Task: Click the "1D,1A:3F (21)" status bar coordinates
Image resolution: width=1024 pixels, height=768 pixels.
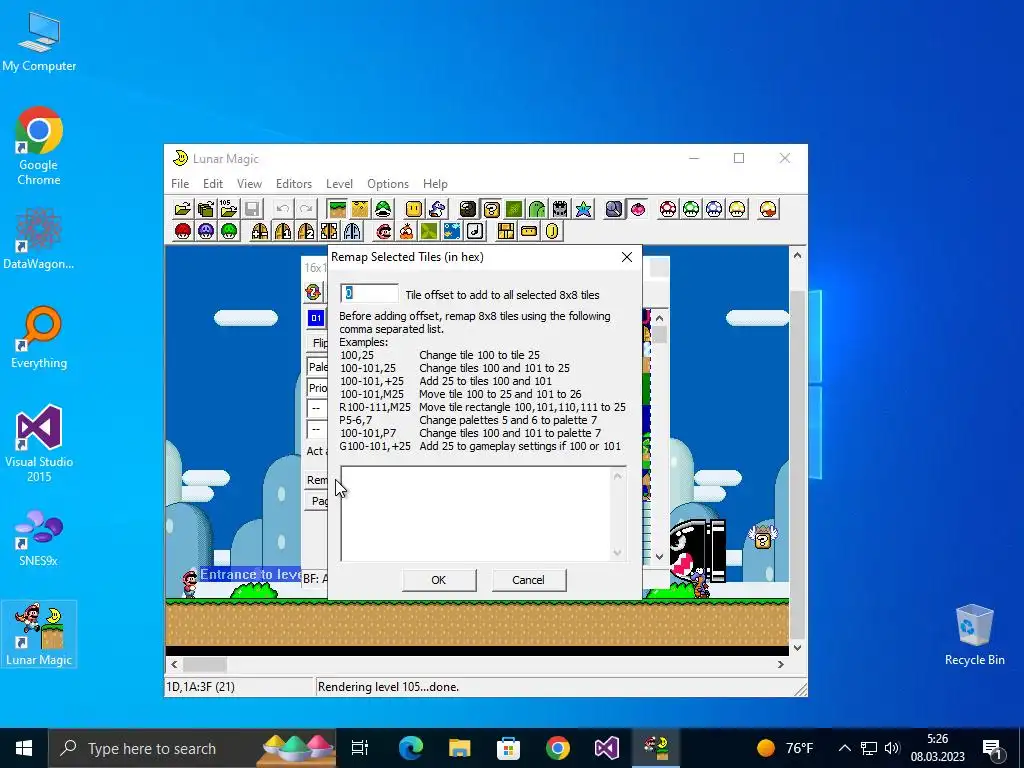Action: pos(200,687)
